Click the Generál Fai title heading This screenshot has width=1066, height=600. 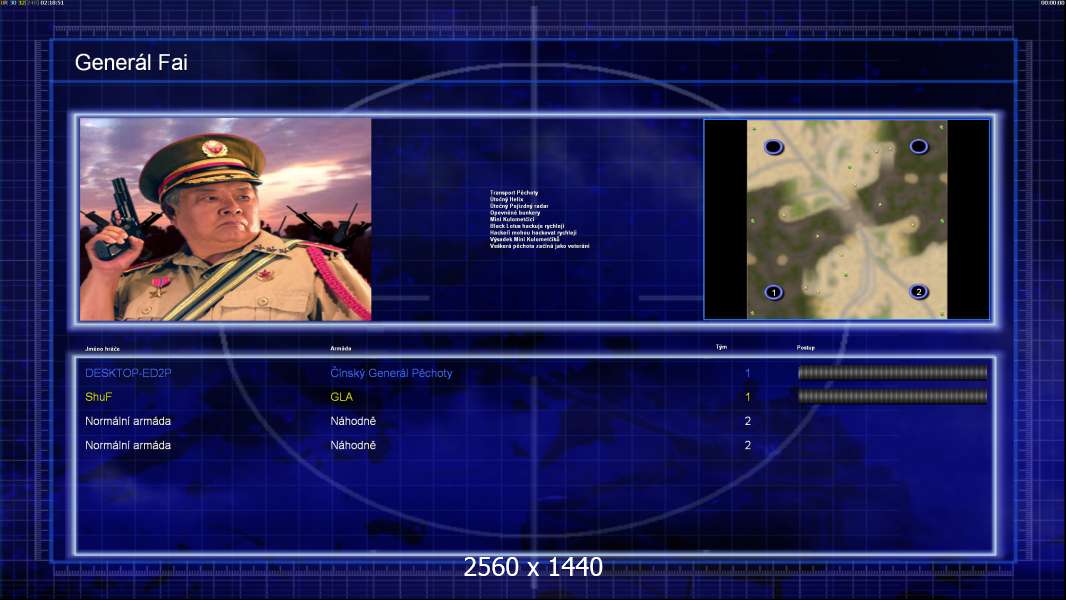131,63
